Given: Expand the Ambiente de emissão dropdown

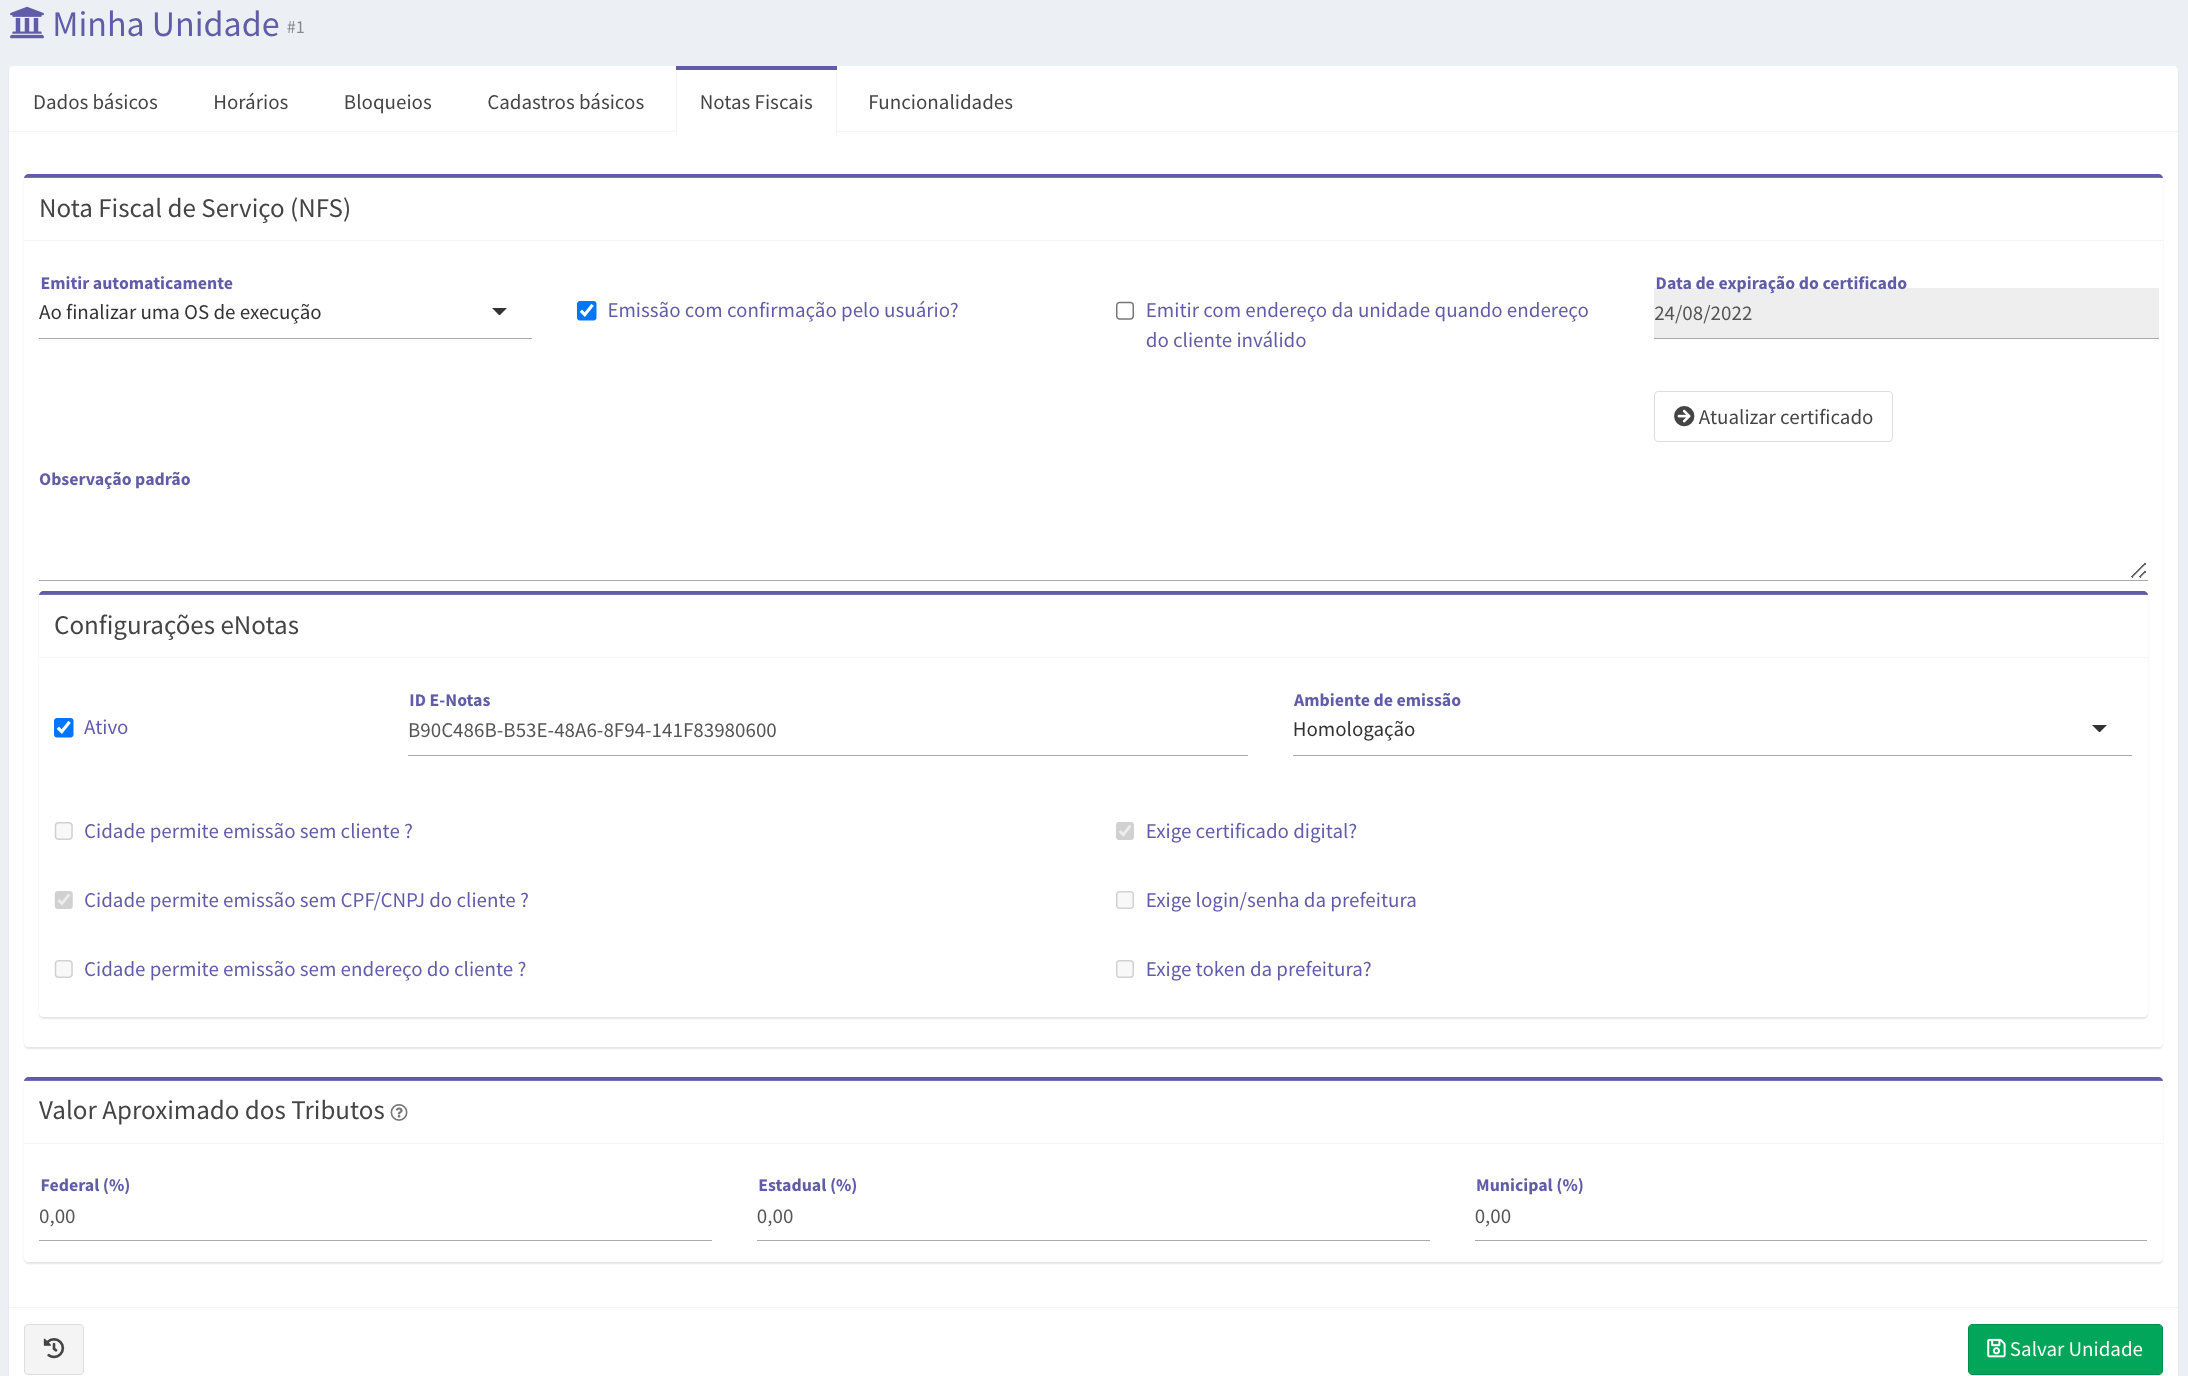Looking at the screenshot, I should (x=1712, y=729).
